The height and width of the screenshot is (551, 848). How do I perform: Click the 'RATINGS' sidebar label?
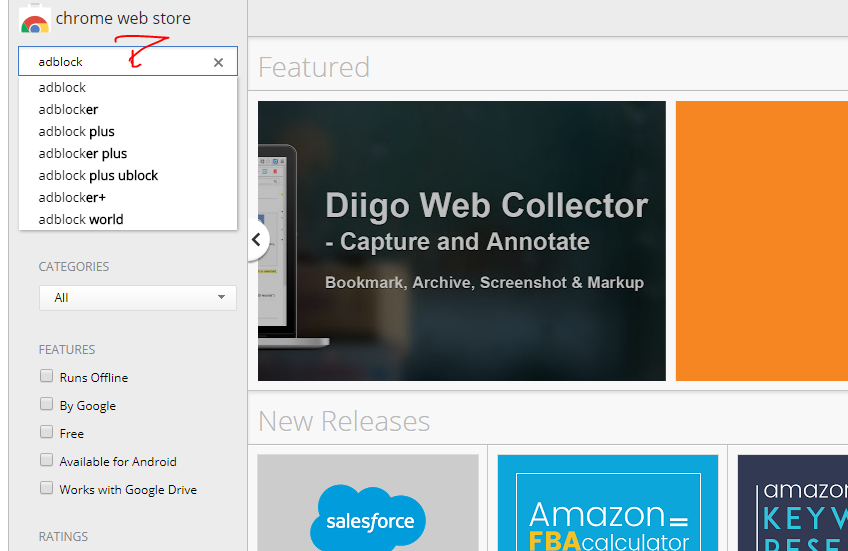point(63,536)
